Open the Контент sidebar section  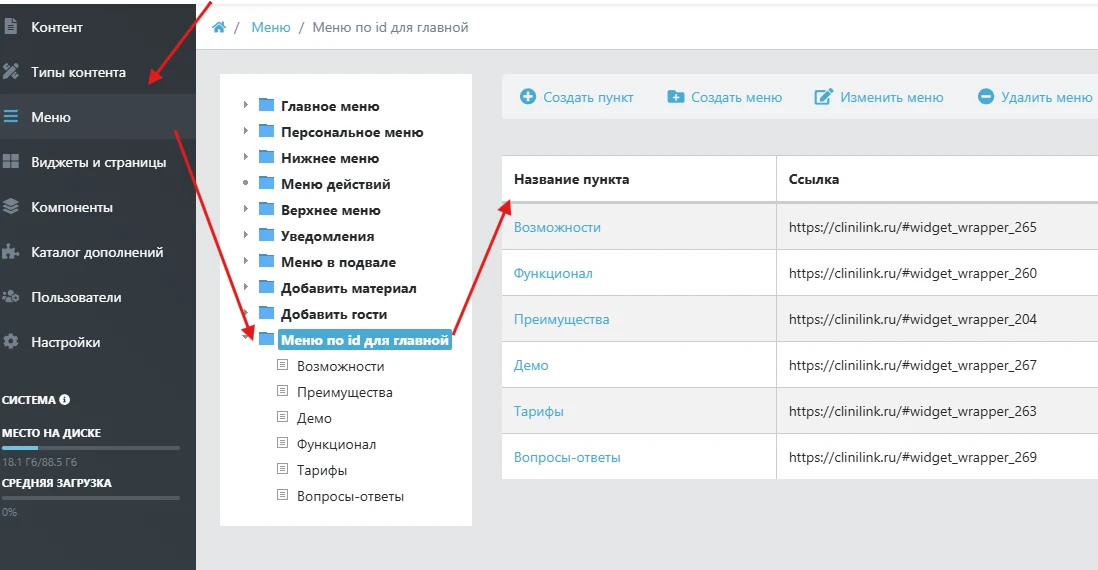97,27
